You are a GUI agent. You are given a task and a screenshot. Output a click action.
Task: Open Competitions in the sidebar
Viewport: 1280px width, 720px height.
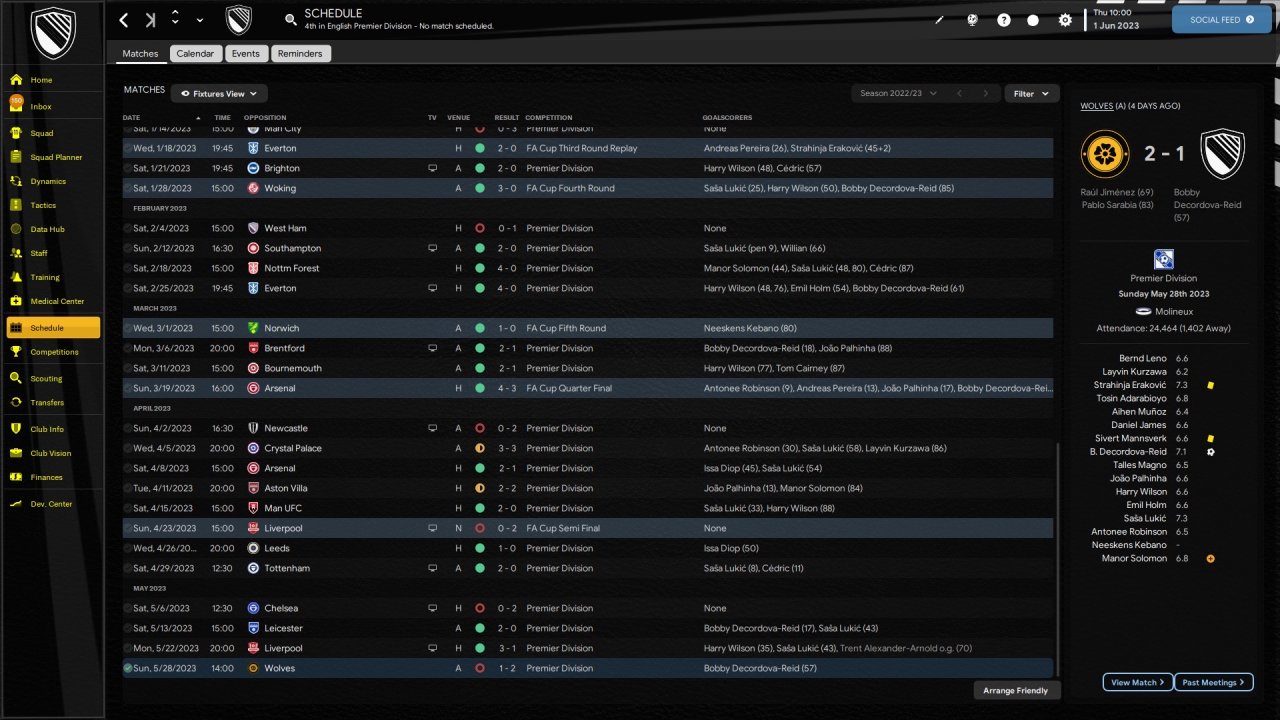click(x=53, y=352)
